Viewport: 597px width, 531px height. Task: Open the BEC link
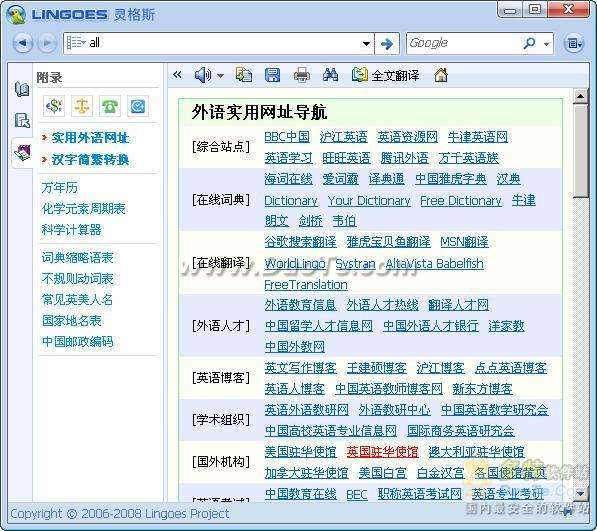[x=357, y=494]
